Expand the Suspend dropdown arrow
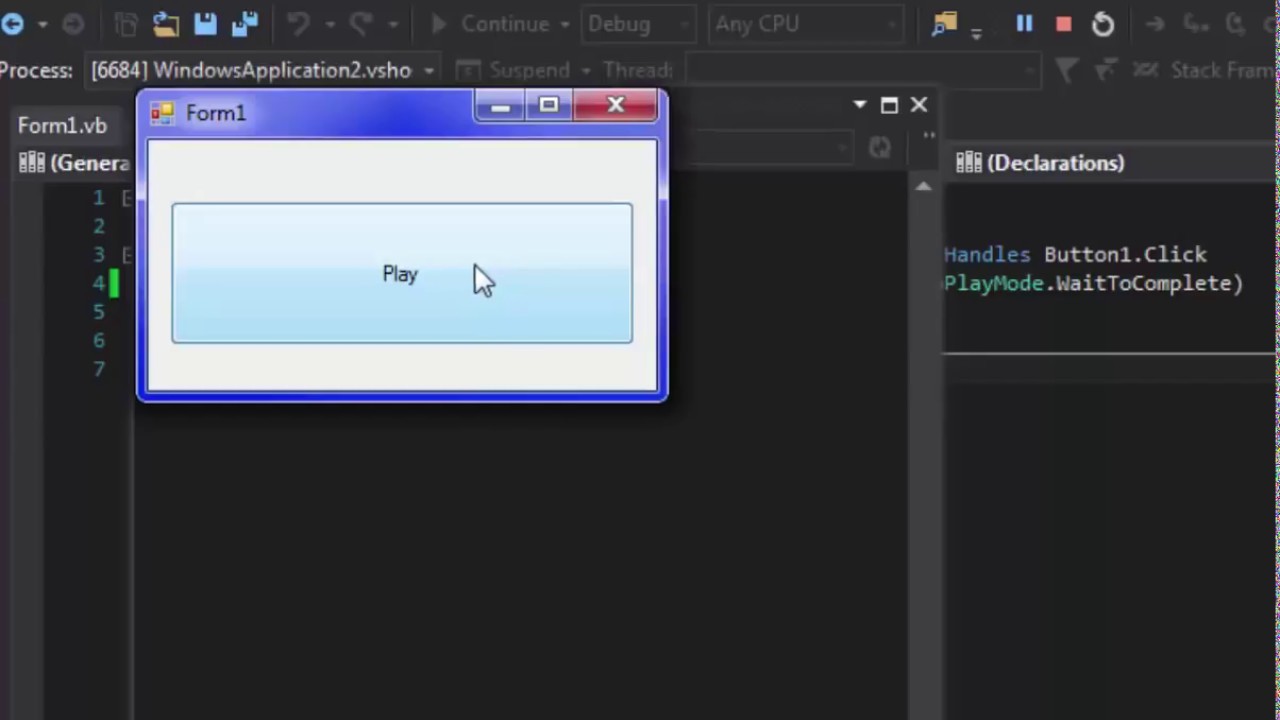This screenshot has height=720, width=1280. [x=585, y=70]
